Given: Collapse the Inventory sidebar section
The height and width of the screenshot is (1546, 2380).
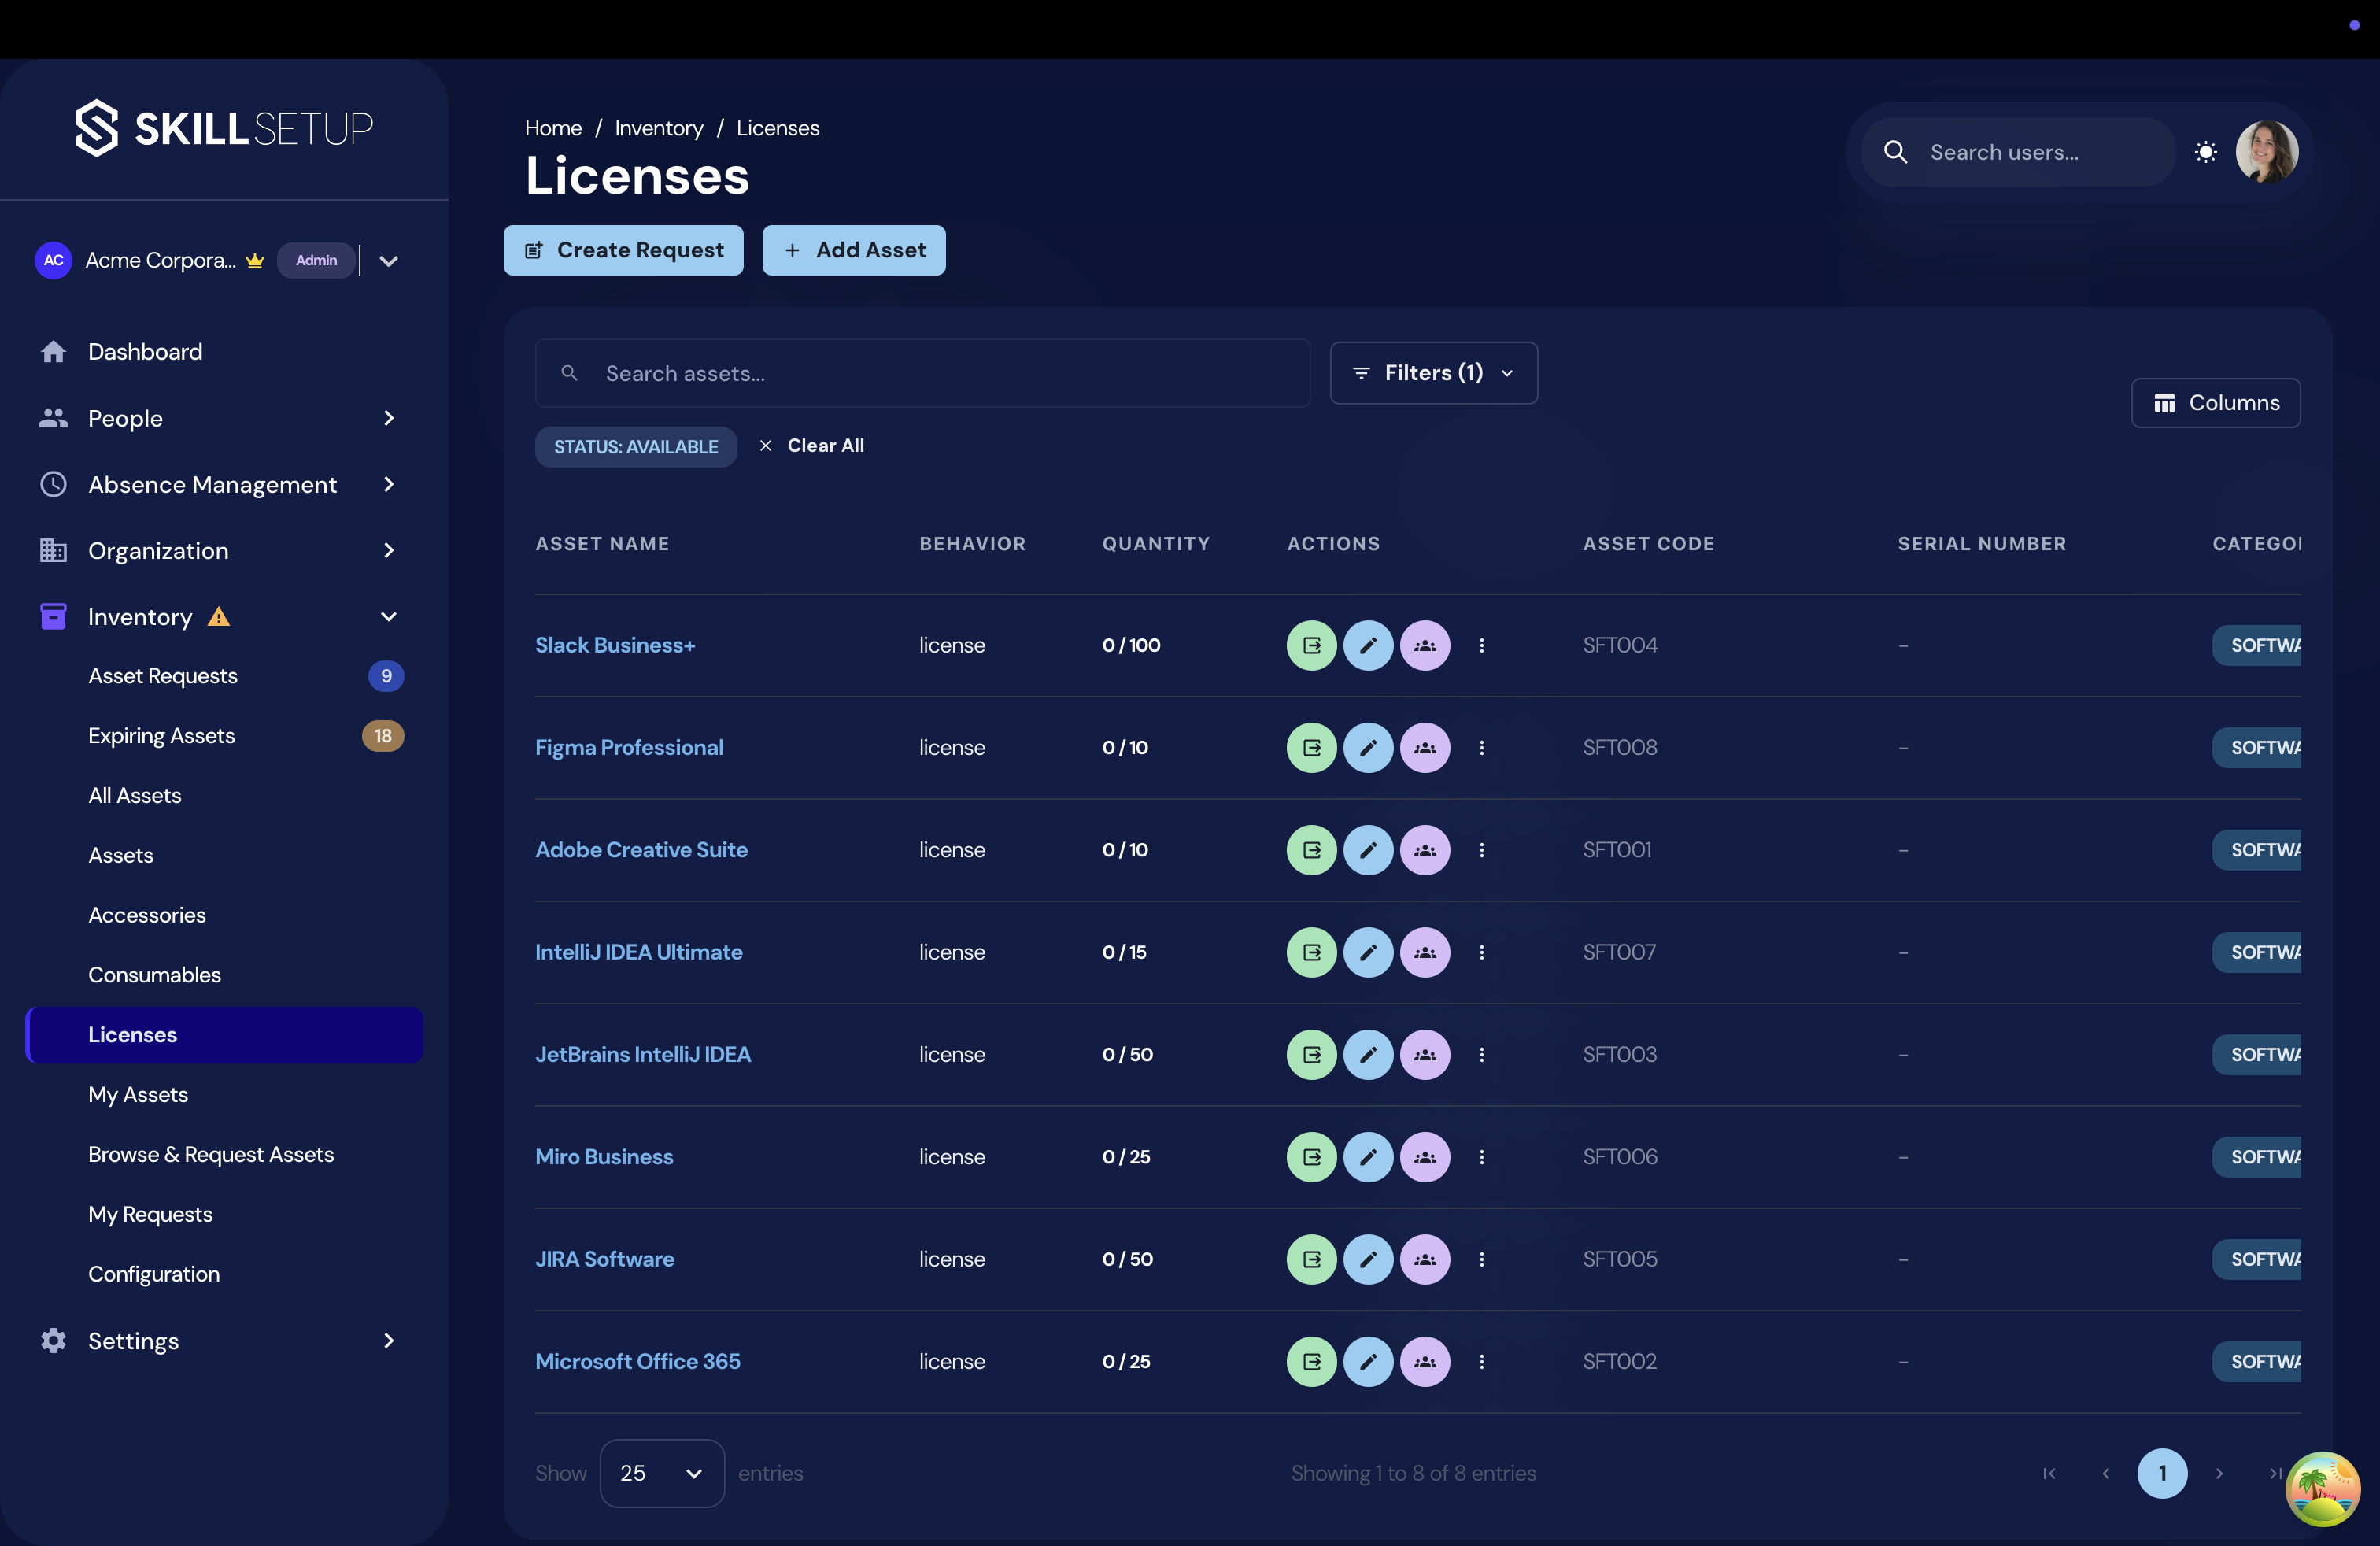Looking at the screenshot, I should 388,617.
